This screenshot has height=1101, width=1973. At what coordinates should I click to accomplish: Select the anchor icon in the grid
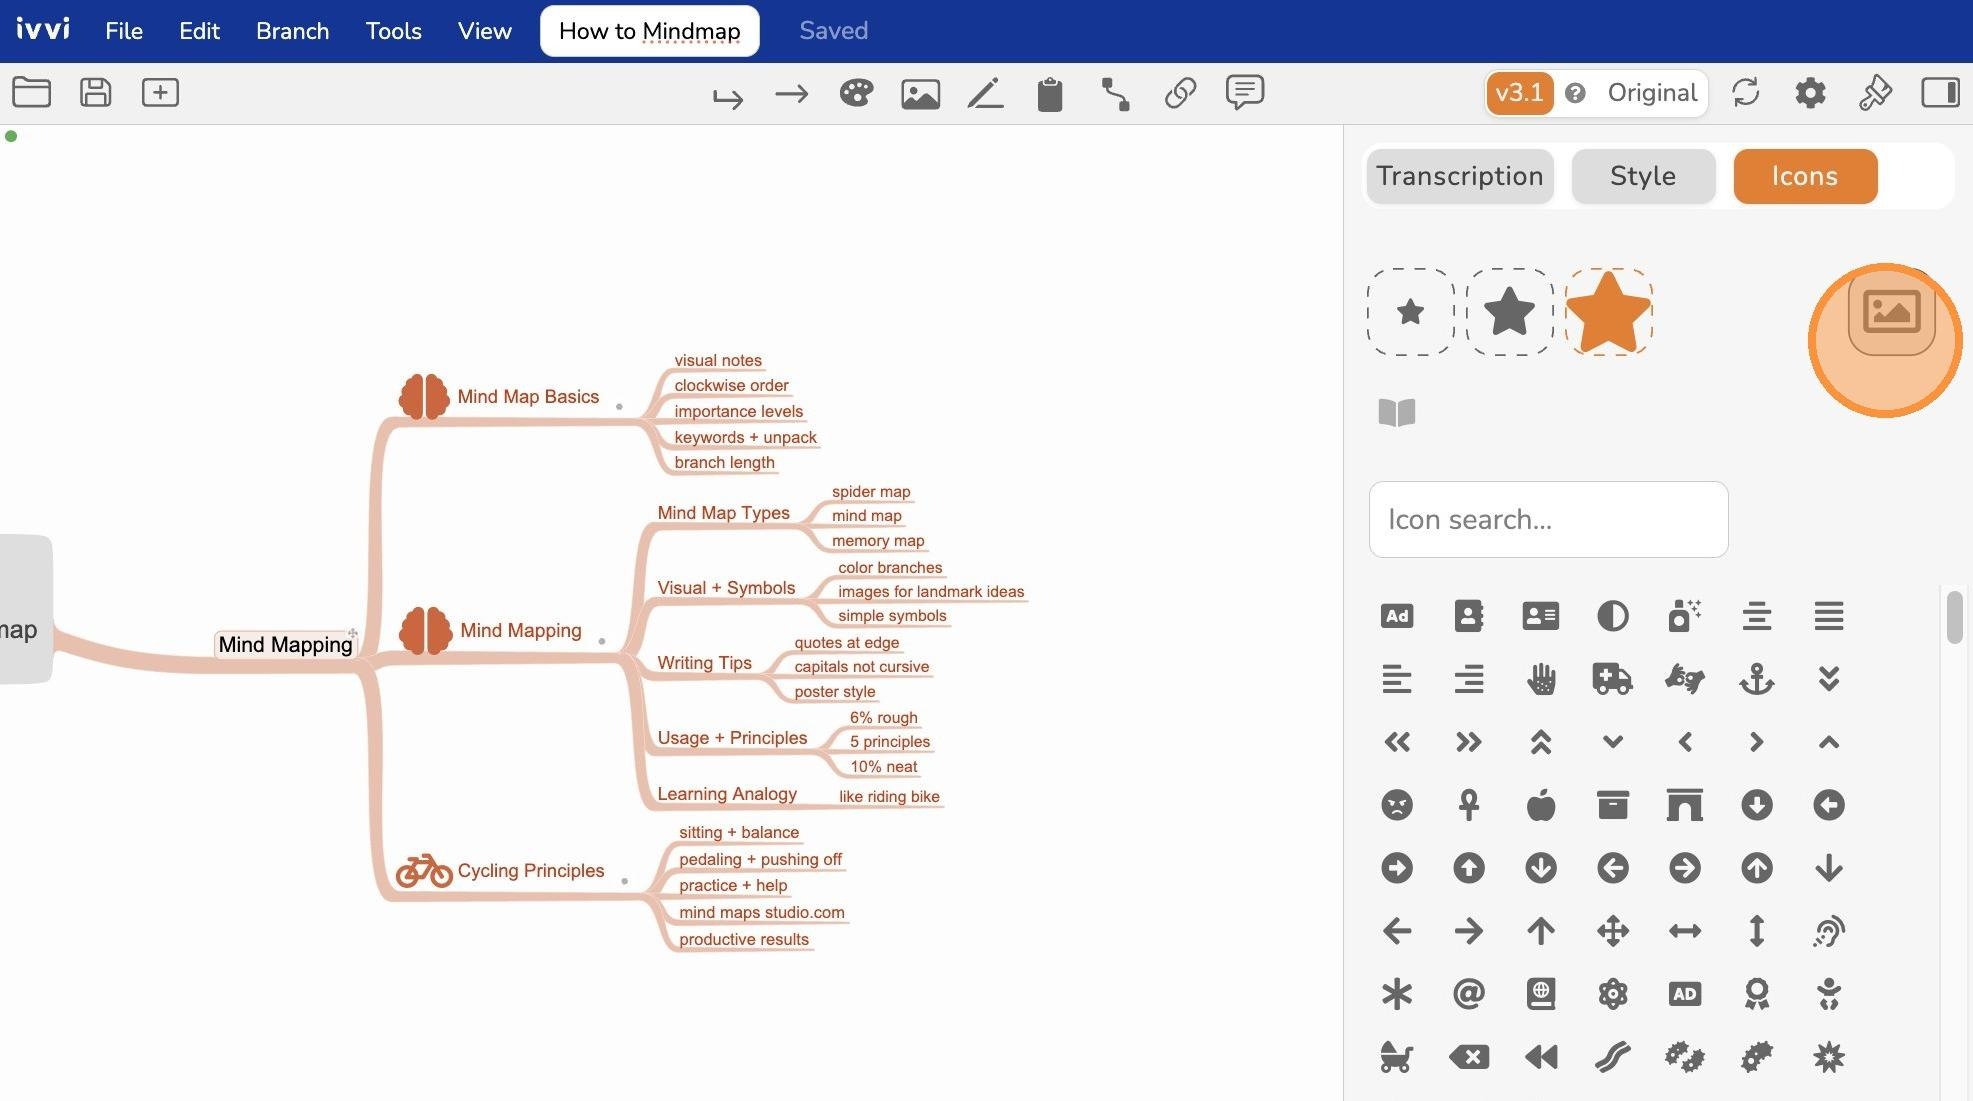pyautogui.click(x=1757, y=680)
